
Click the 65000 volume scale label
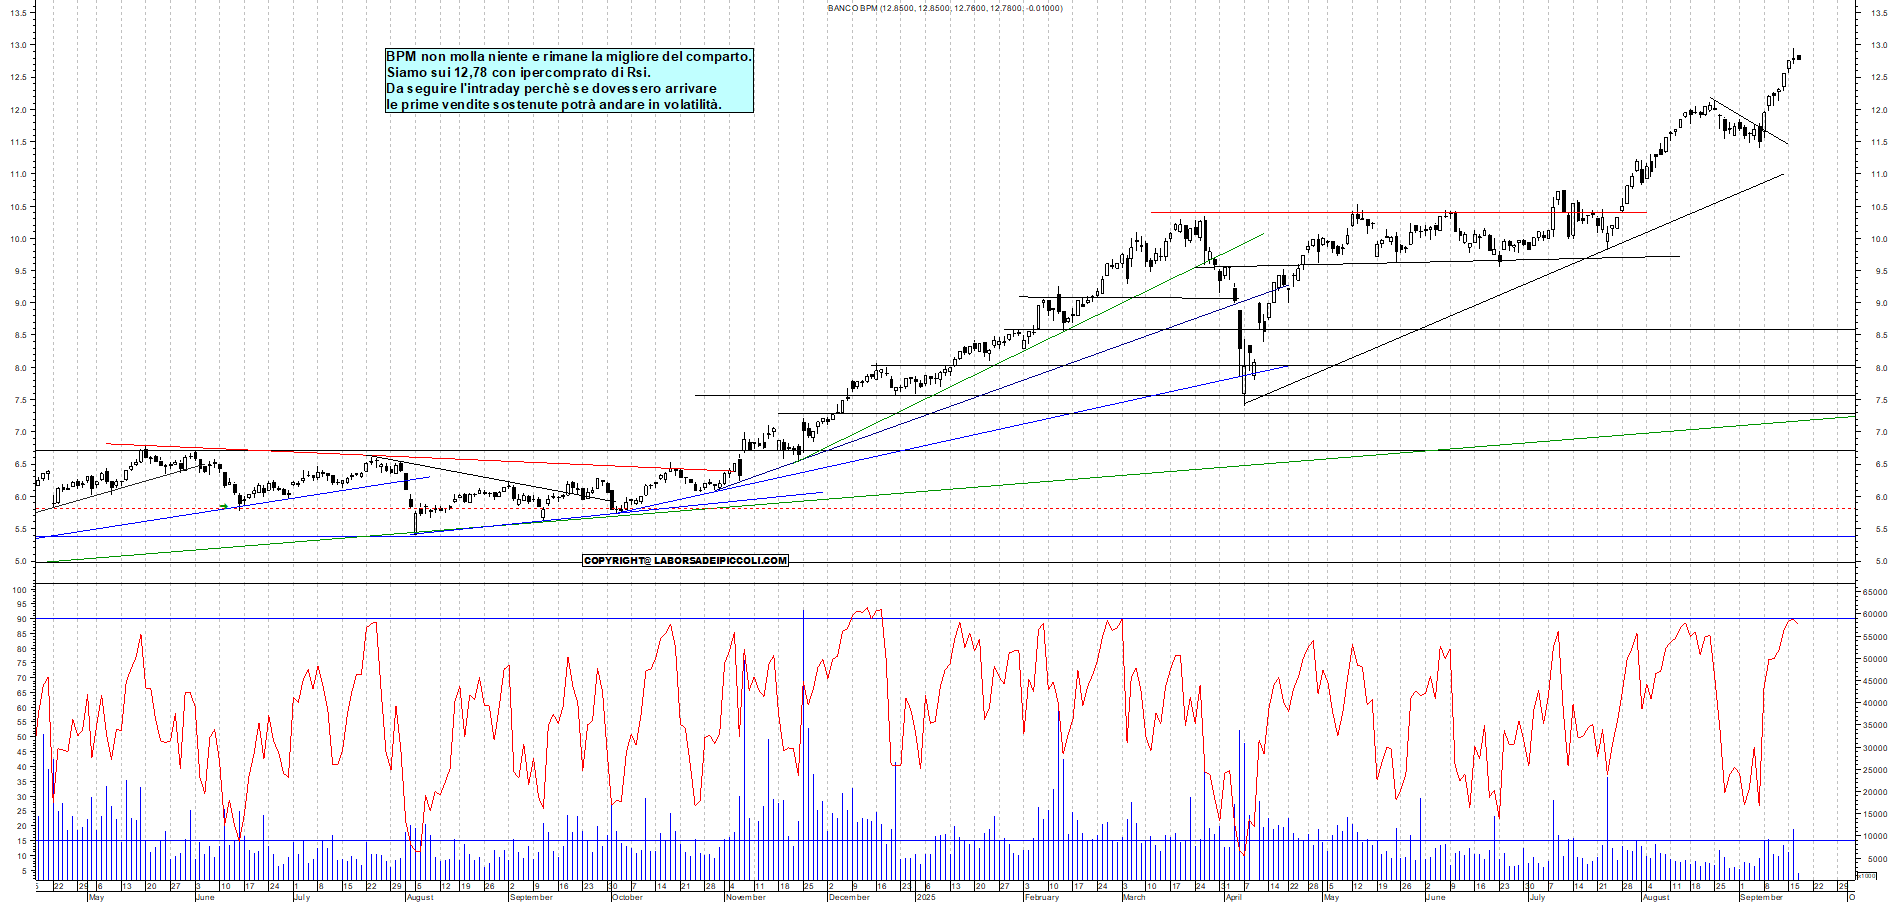(1875, 592)
